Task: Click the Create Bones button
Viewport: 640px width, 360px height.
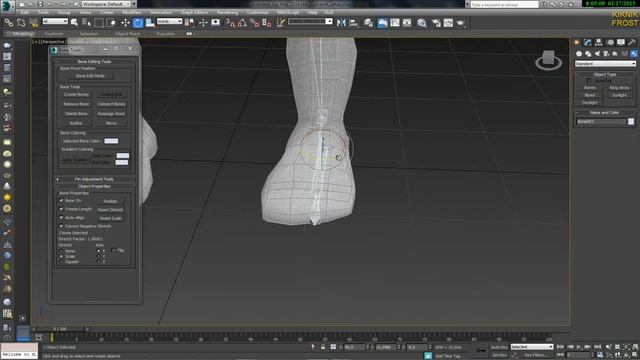Action: pyautogui.click(x=76, y=94)
